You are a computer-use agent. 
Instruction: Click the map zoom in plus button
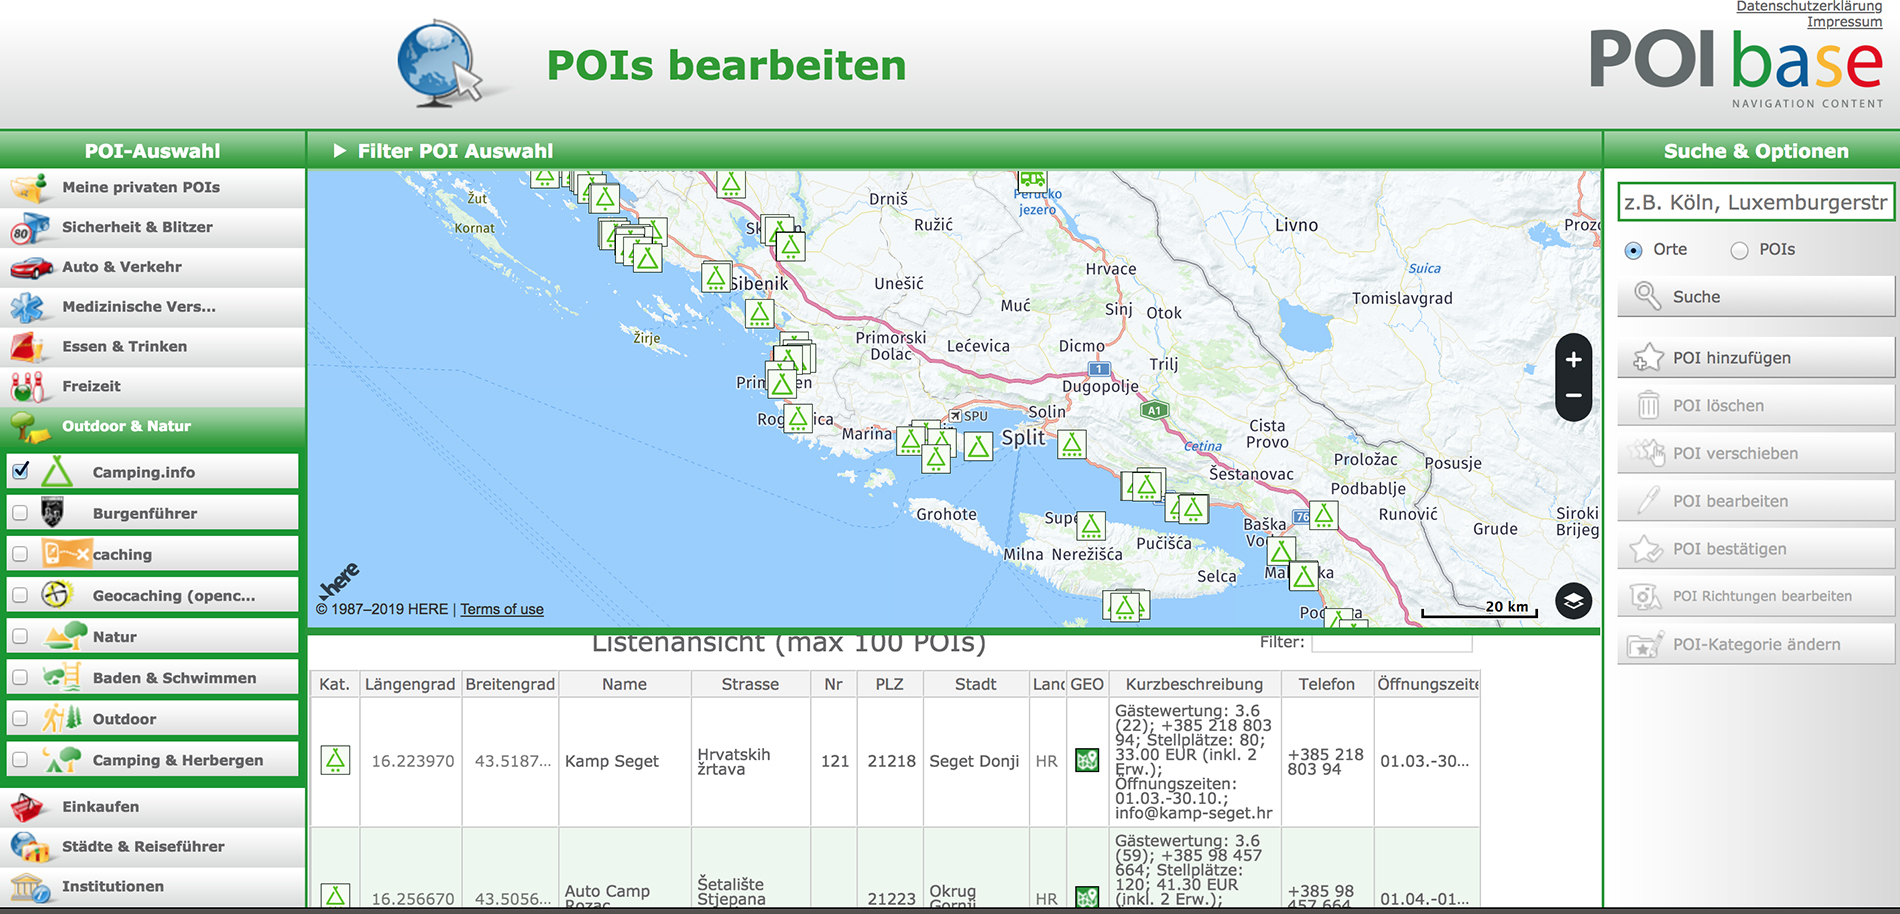click(x=1573, y=360)
